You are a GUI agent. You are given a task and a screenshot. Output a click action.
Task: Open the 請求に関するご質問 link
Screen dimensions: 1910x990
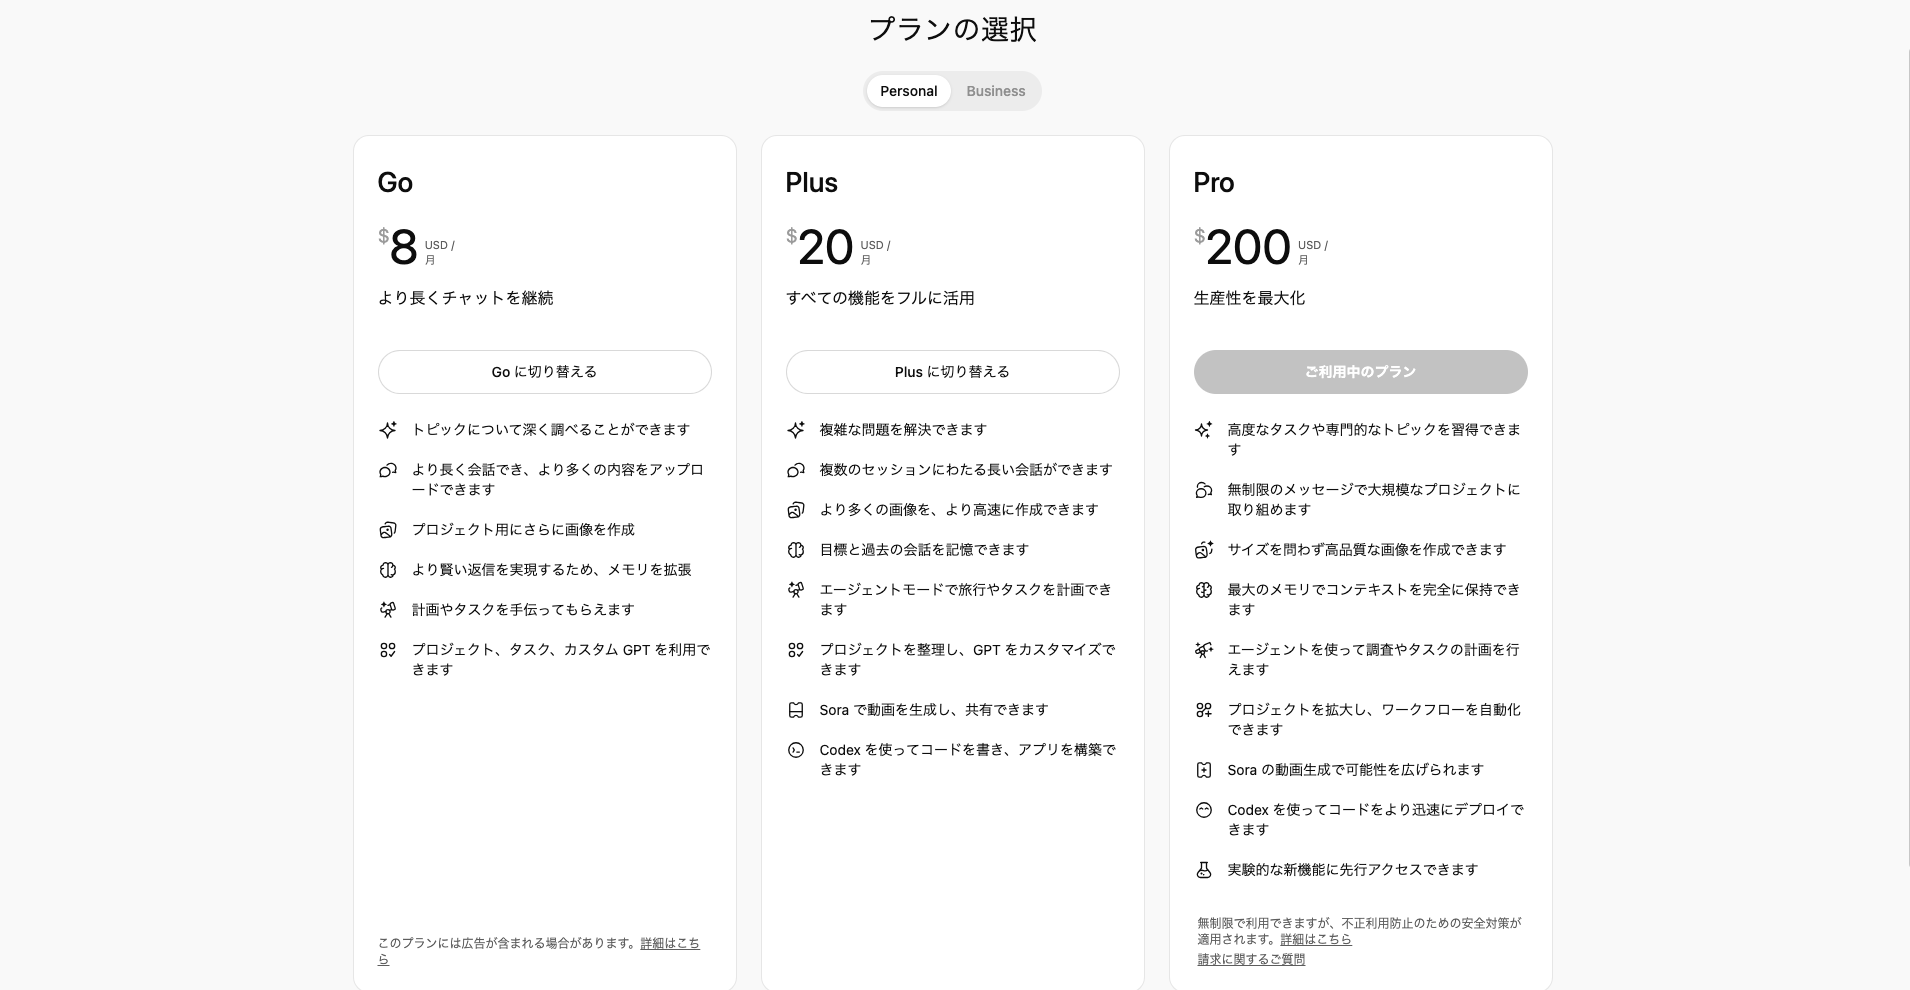[1250, 958]
